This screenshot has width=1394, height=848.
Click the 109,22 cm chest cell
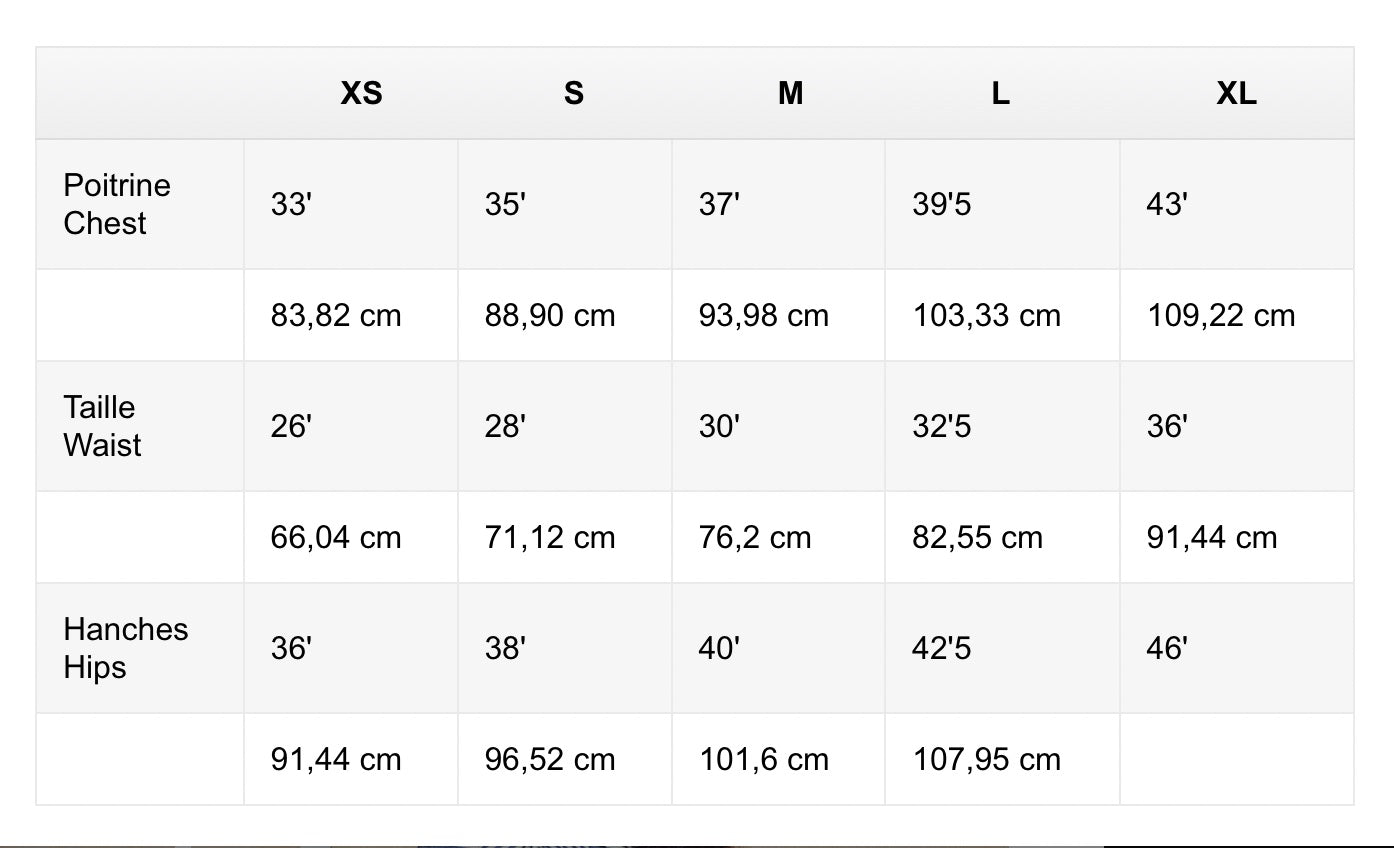[1220, 316]
